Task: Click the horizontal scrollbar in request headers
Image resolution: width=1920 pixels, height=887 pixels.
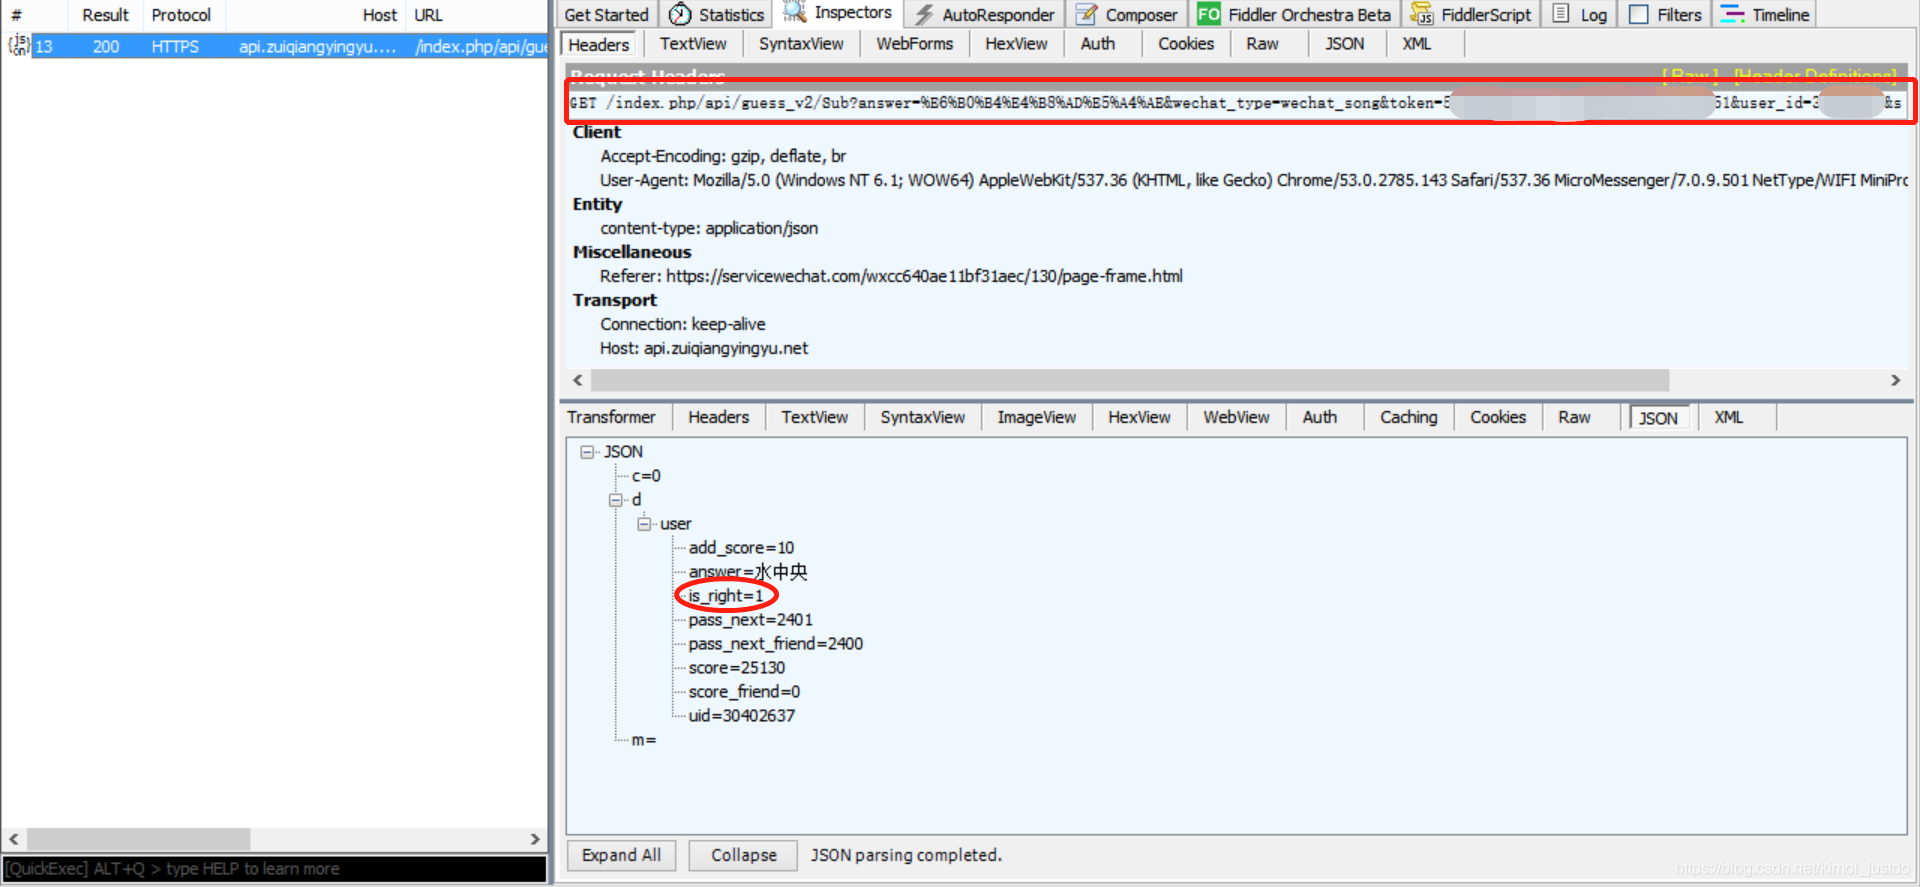Action: click(x=1130, y=380)
